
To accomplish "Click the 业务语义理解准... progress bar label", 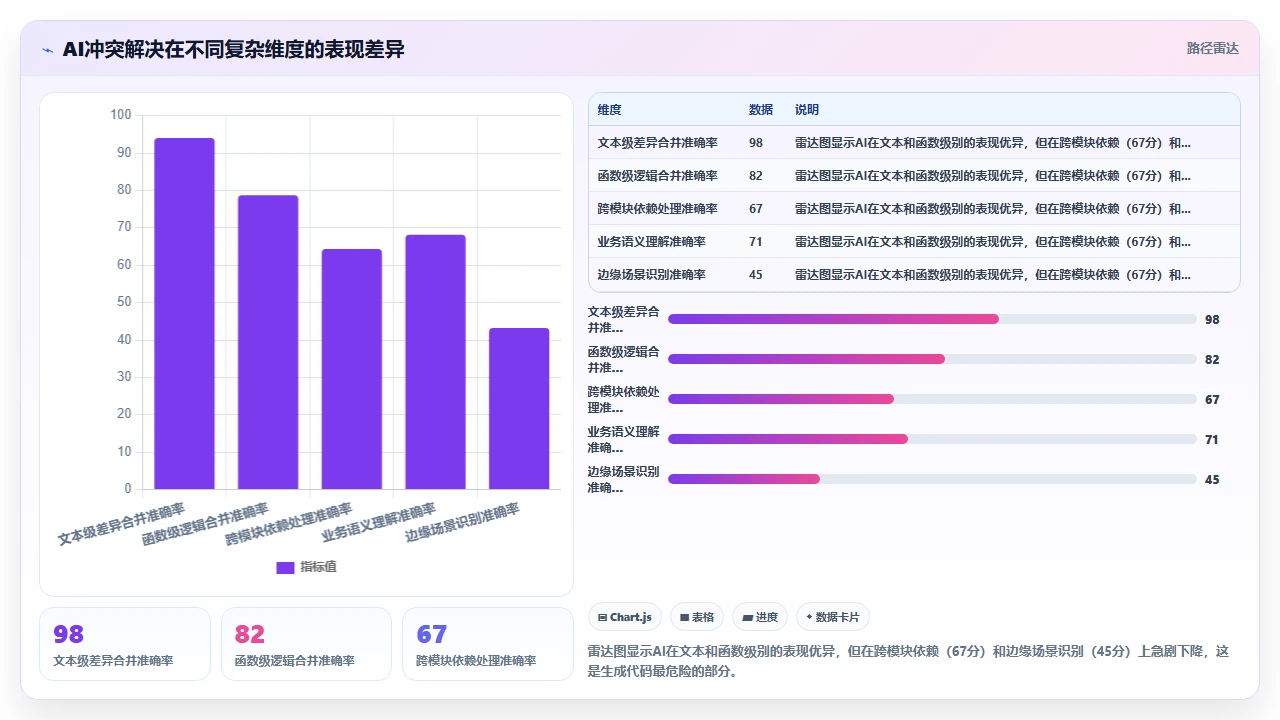I will 624,439.
